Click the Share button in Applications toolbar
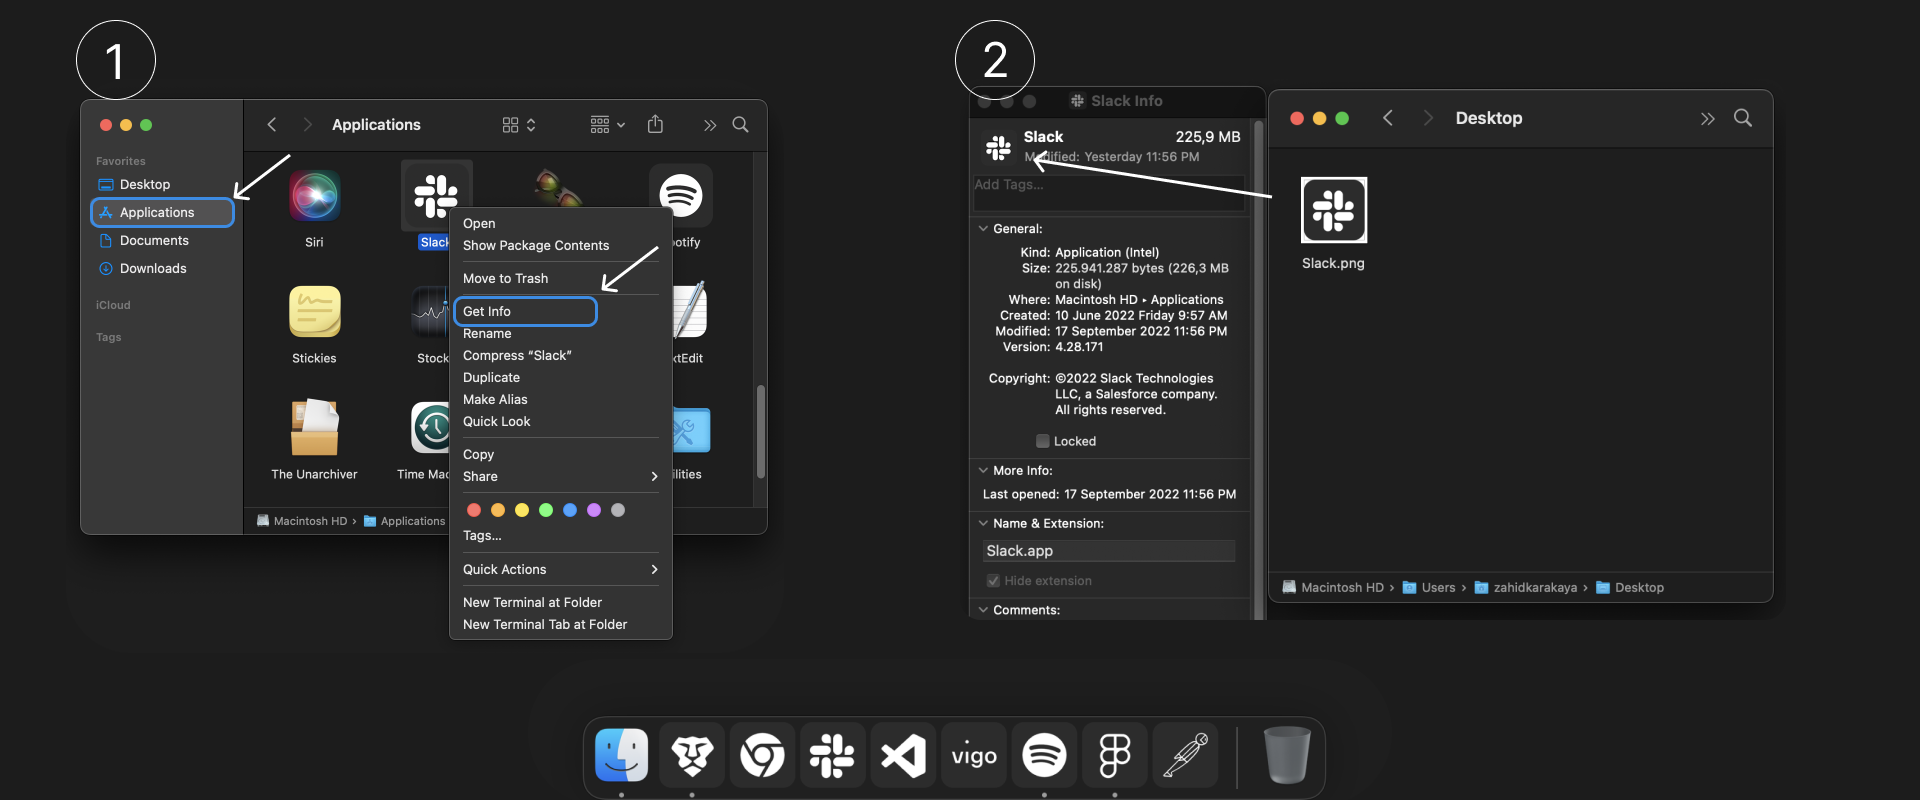 tap(655, 124)
